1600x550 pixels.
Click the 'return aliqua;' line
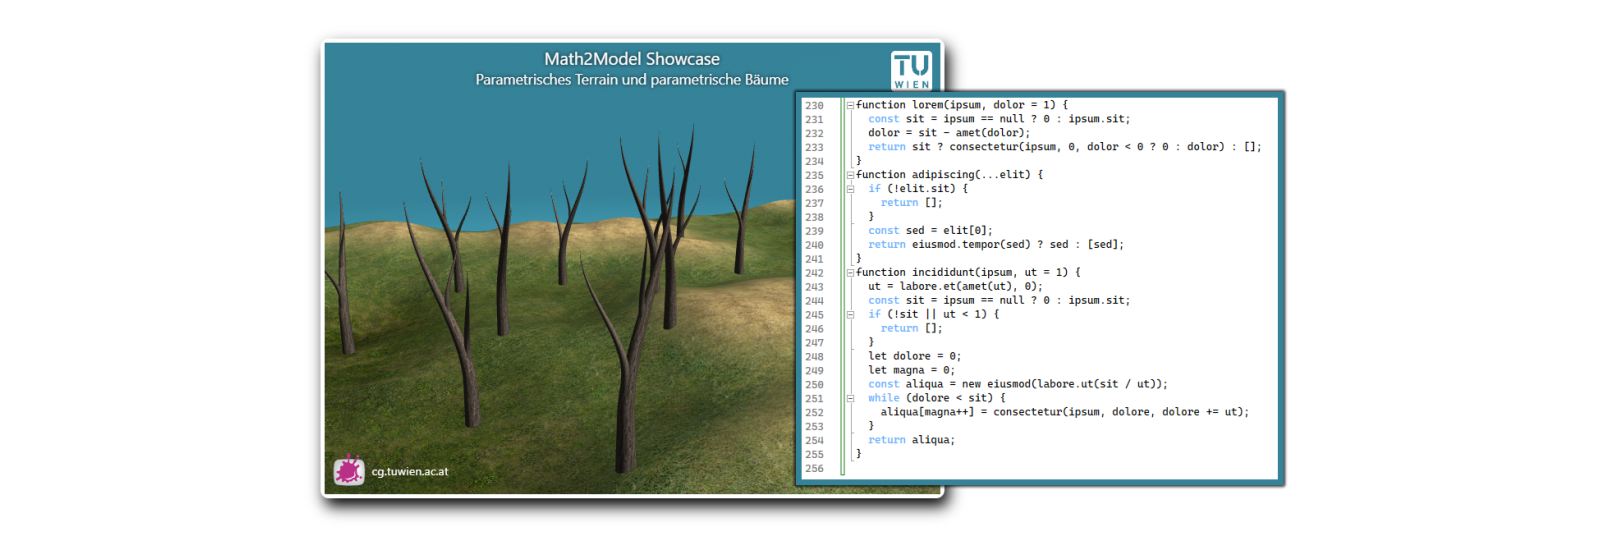[911, 441]
